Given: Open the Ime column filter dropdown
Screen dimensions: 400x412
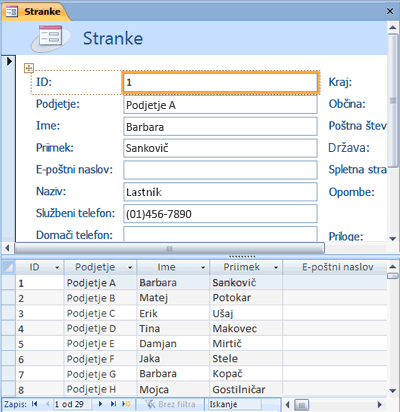Looking at the screenshot, I should 203,267.
